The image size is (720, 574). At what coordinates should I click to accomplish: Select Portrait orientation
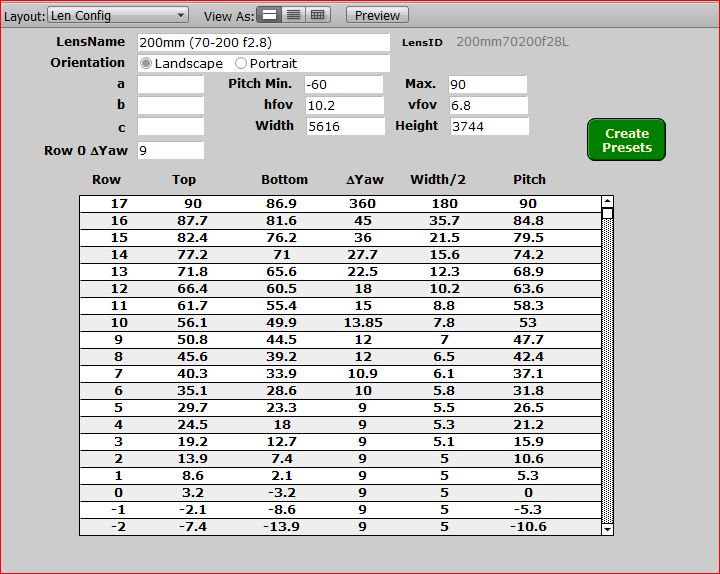click(x=241, y=63)
